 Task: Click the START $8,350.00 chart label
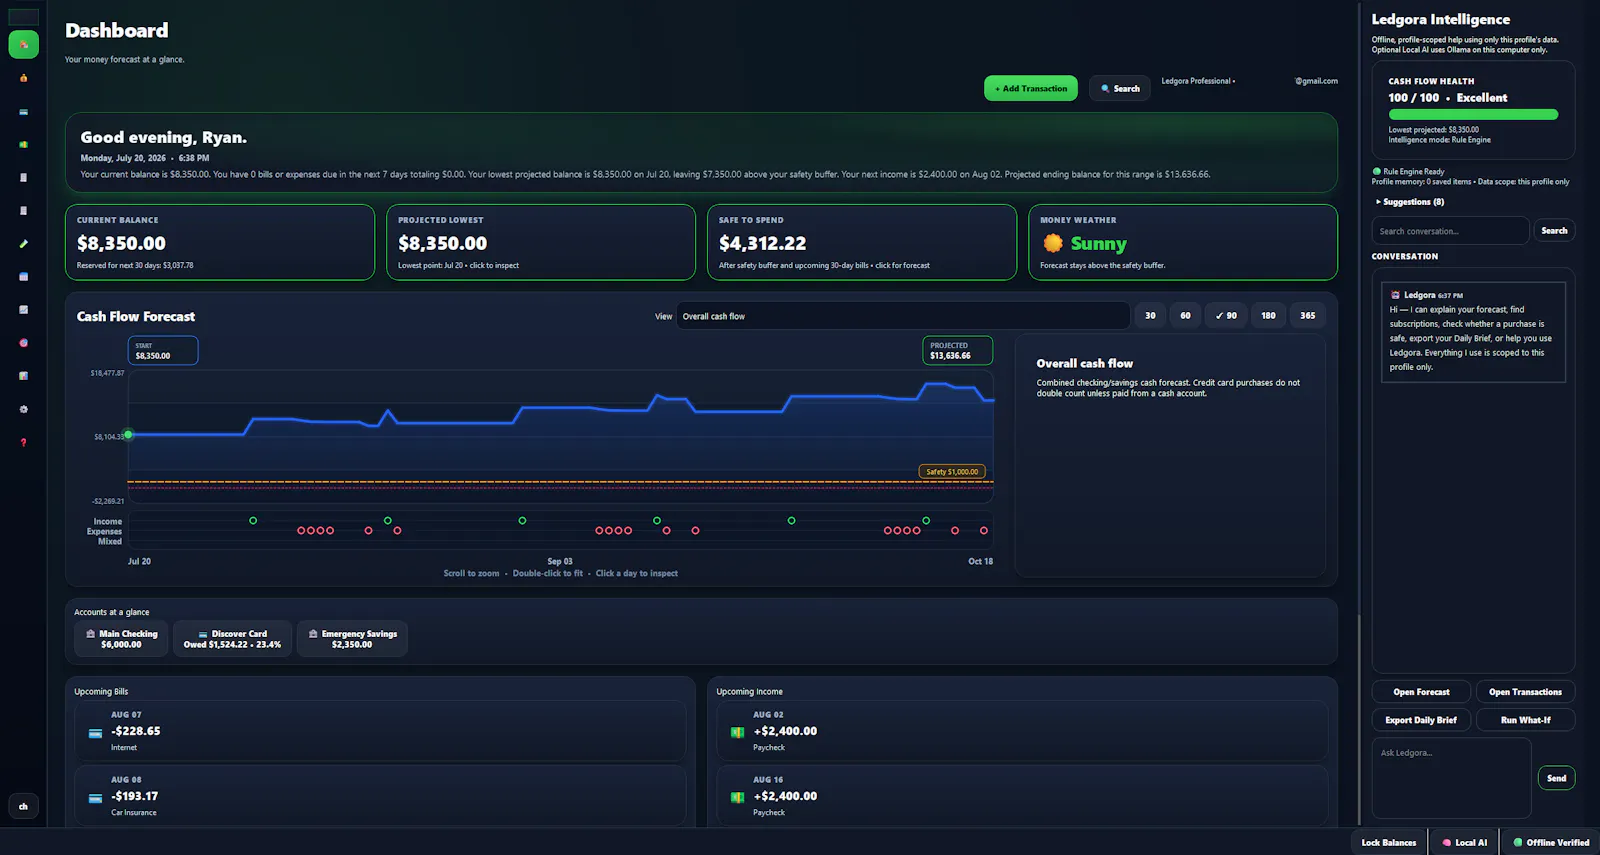coord(163,350)
